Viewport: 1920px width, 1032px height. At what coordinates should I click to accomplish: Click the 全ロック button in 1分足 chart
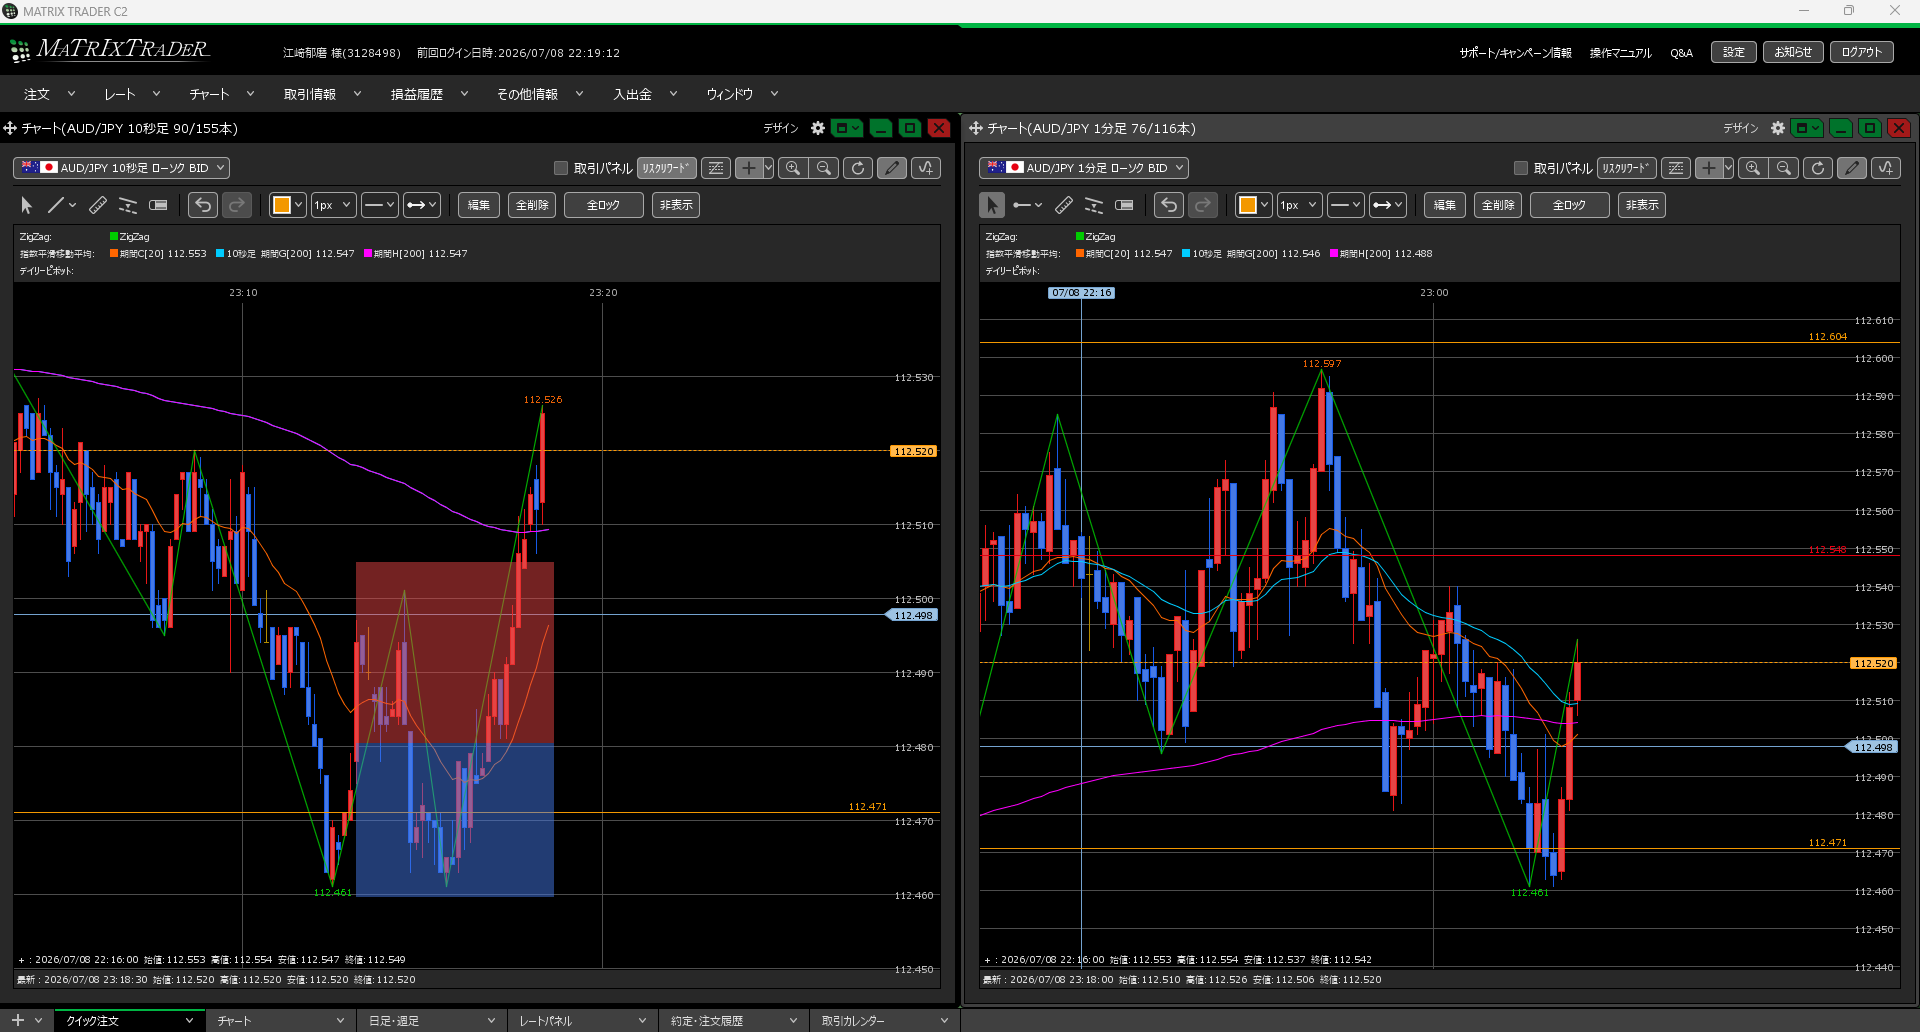pyautogui.click(x=1570, y=205)
